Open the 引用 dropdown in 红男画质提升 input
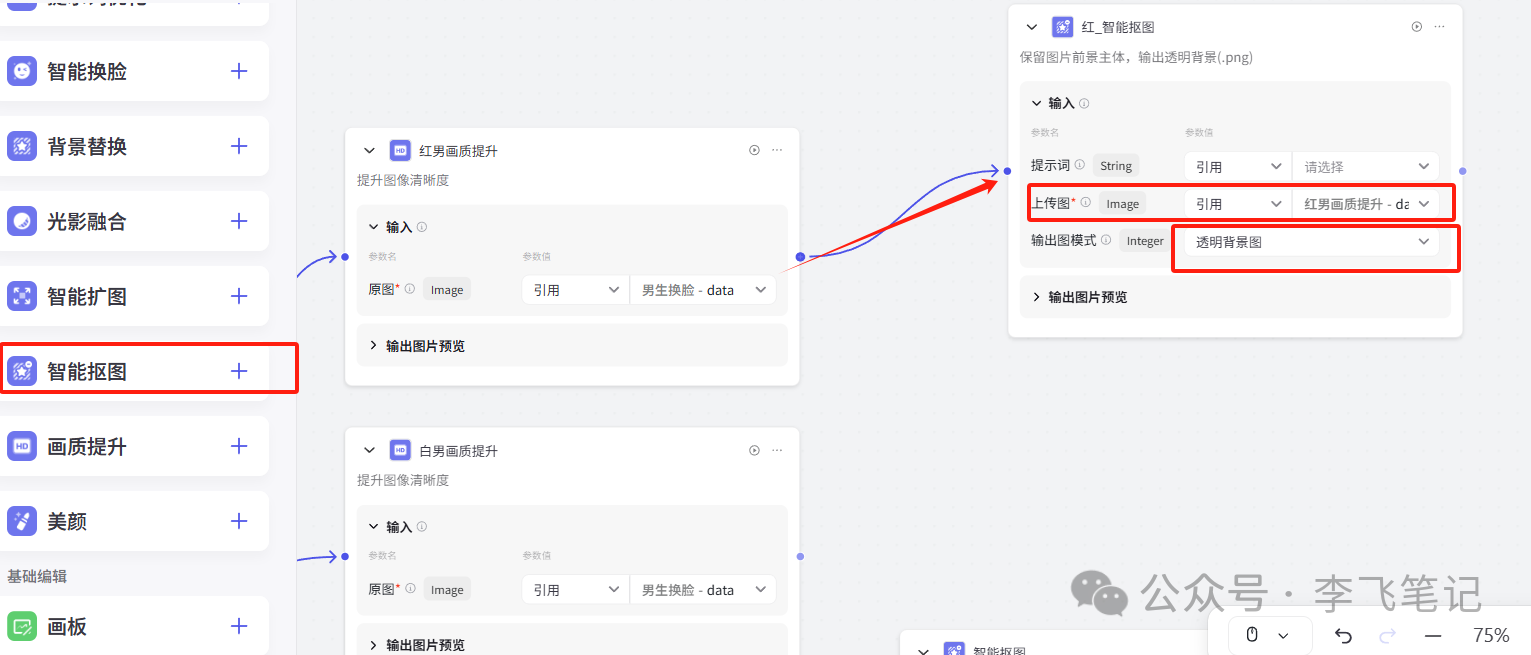The height and width of the screenshot is (655, 1531). coord(575,289)
